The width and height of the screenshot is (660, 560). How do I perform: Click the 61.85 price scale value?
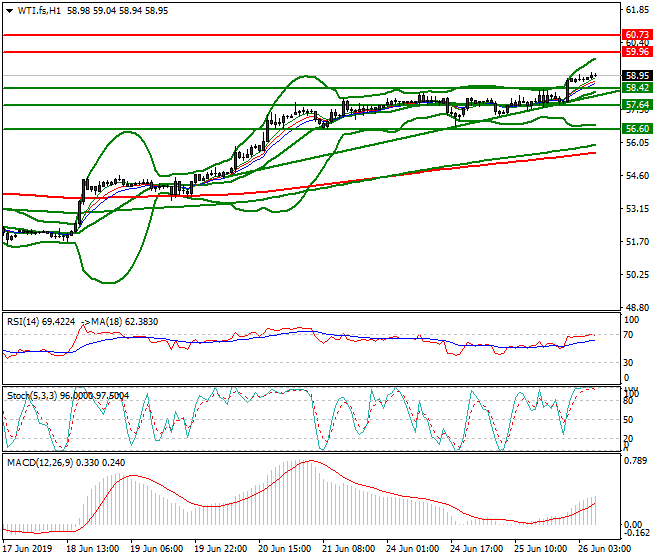[x=637, y=10]
